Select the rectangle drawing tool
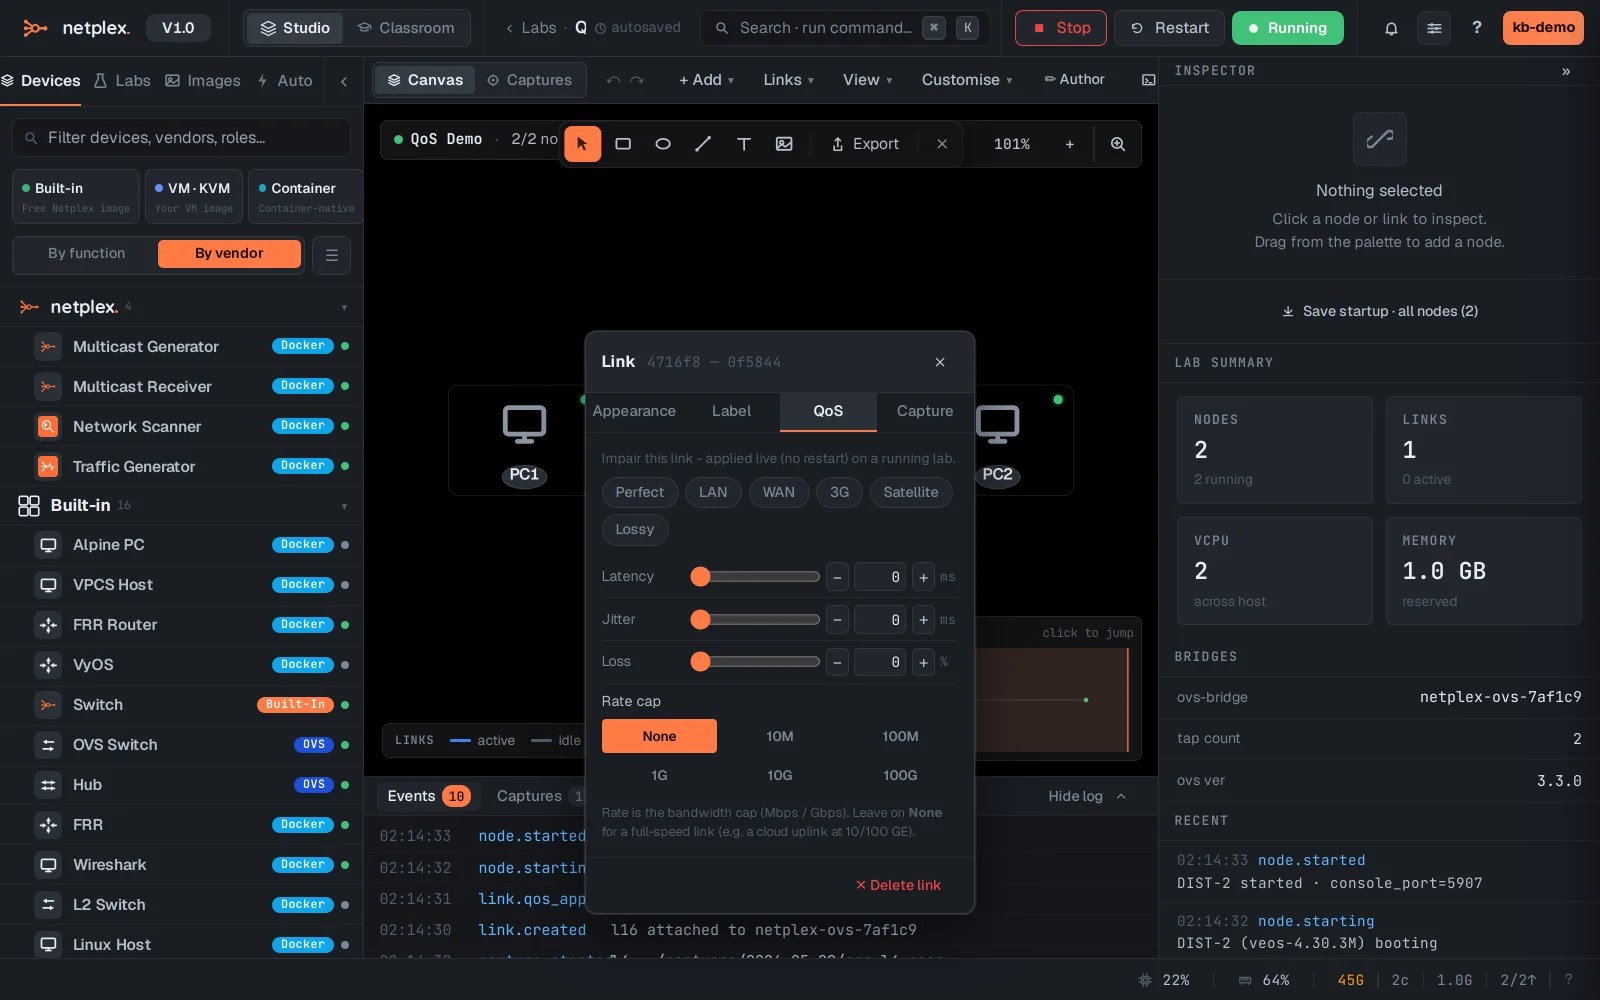Image resolution: width=1600 pixels, height=1000 pixels. pyautogui.click(x=623, y=144)
